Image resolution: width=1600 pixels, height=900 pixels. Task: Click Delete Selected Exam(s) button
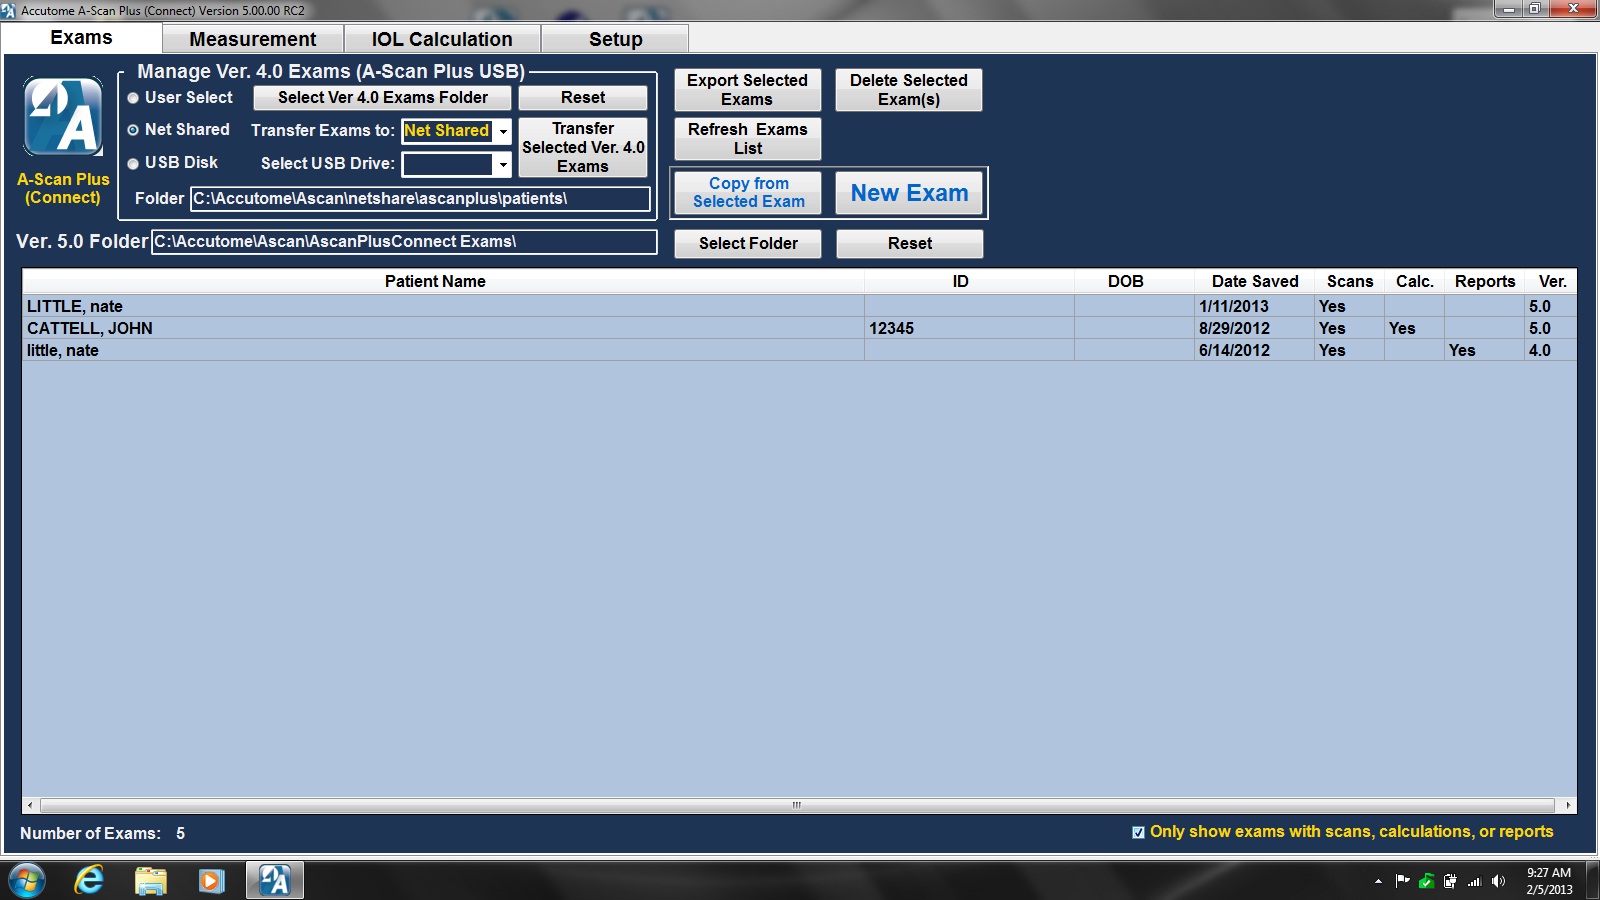point(909,90)
